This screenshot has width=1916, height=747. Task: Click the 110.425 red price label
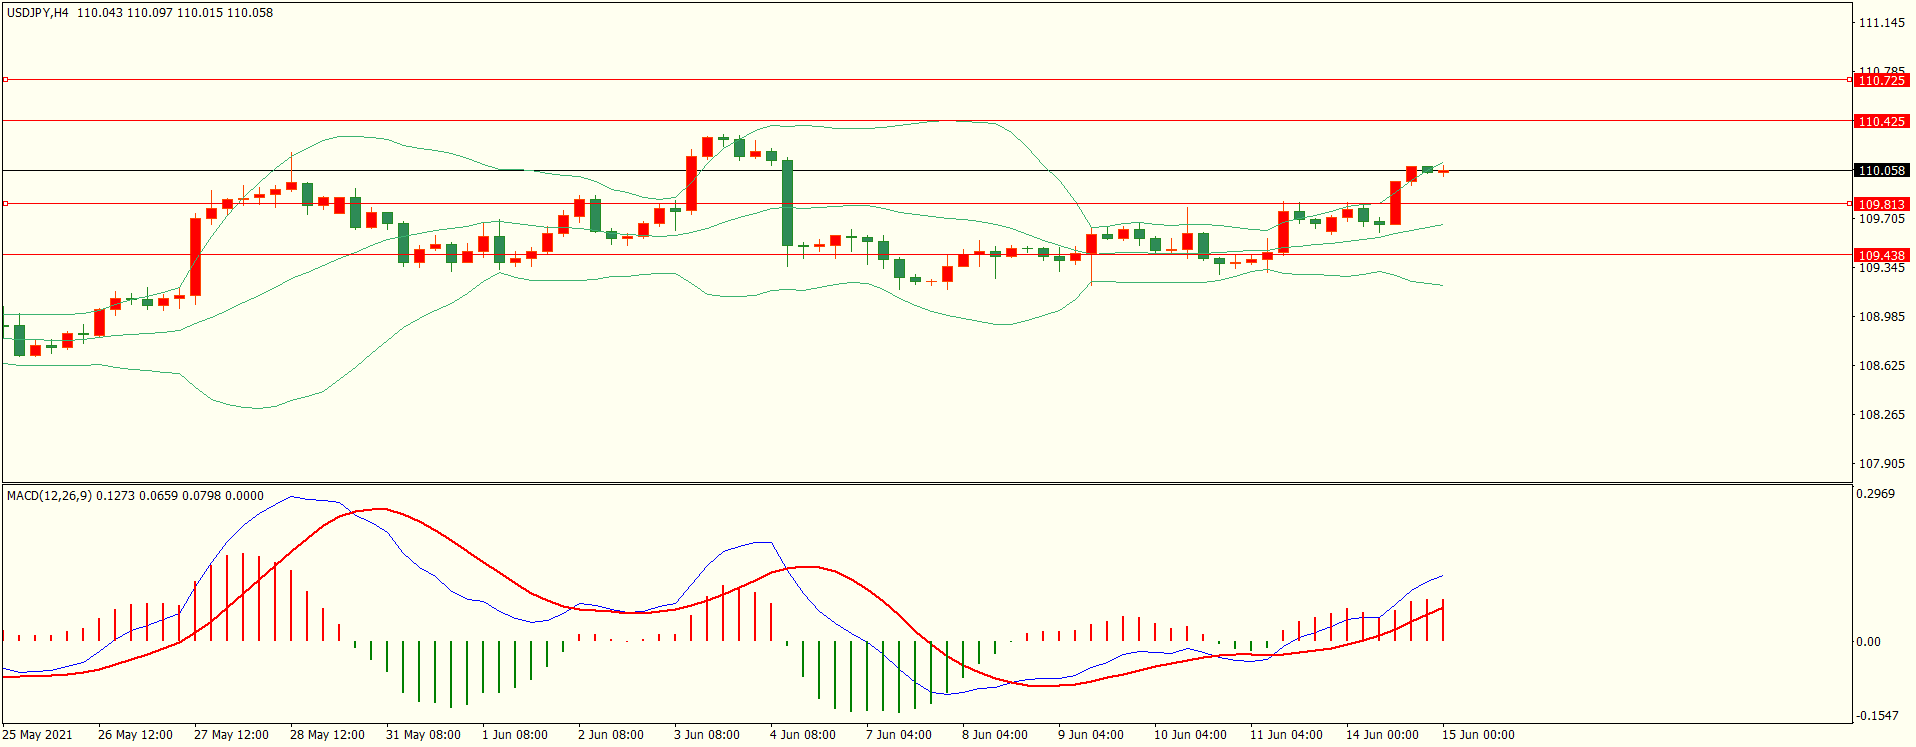click(1881, 121)
